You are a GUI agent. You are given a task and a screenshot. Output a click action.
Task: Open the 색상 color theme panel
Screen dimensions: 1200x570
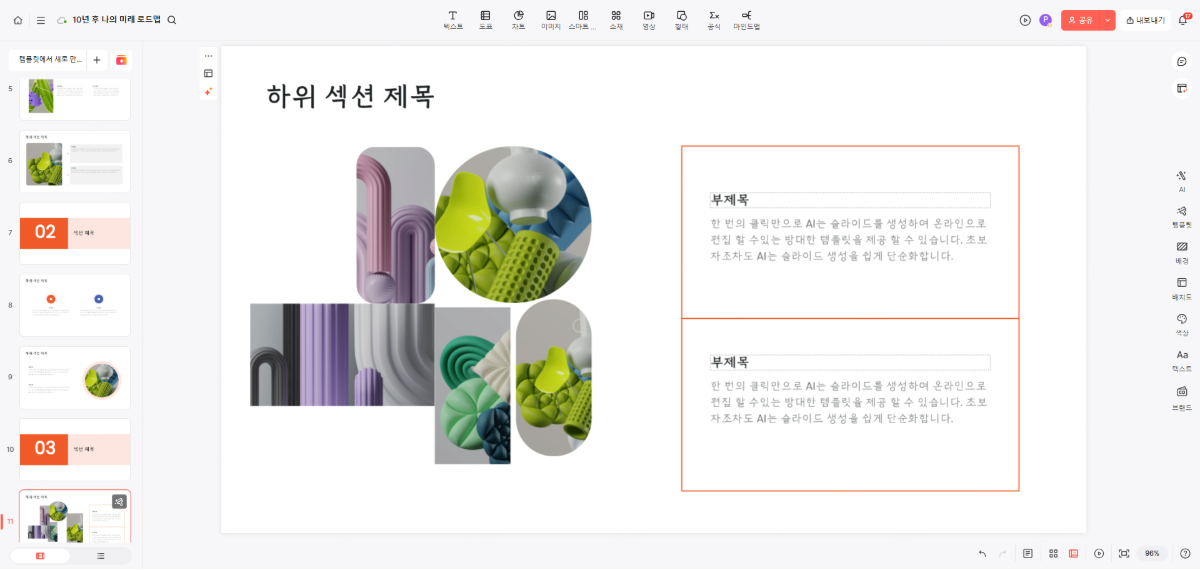[x=1182, y=324]
